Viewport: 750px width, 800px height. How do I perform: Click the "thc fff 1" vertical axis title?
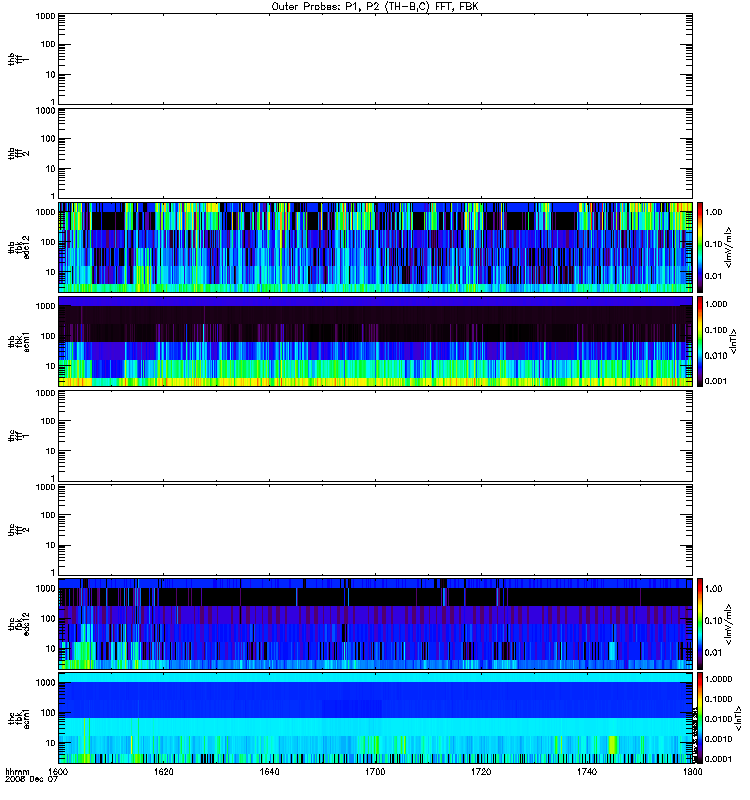pos(19,436)
